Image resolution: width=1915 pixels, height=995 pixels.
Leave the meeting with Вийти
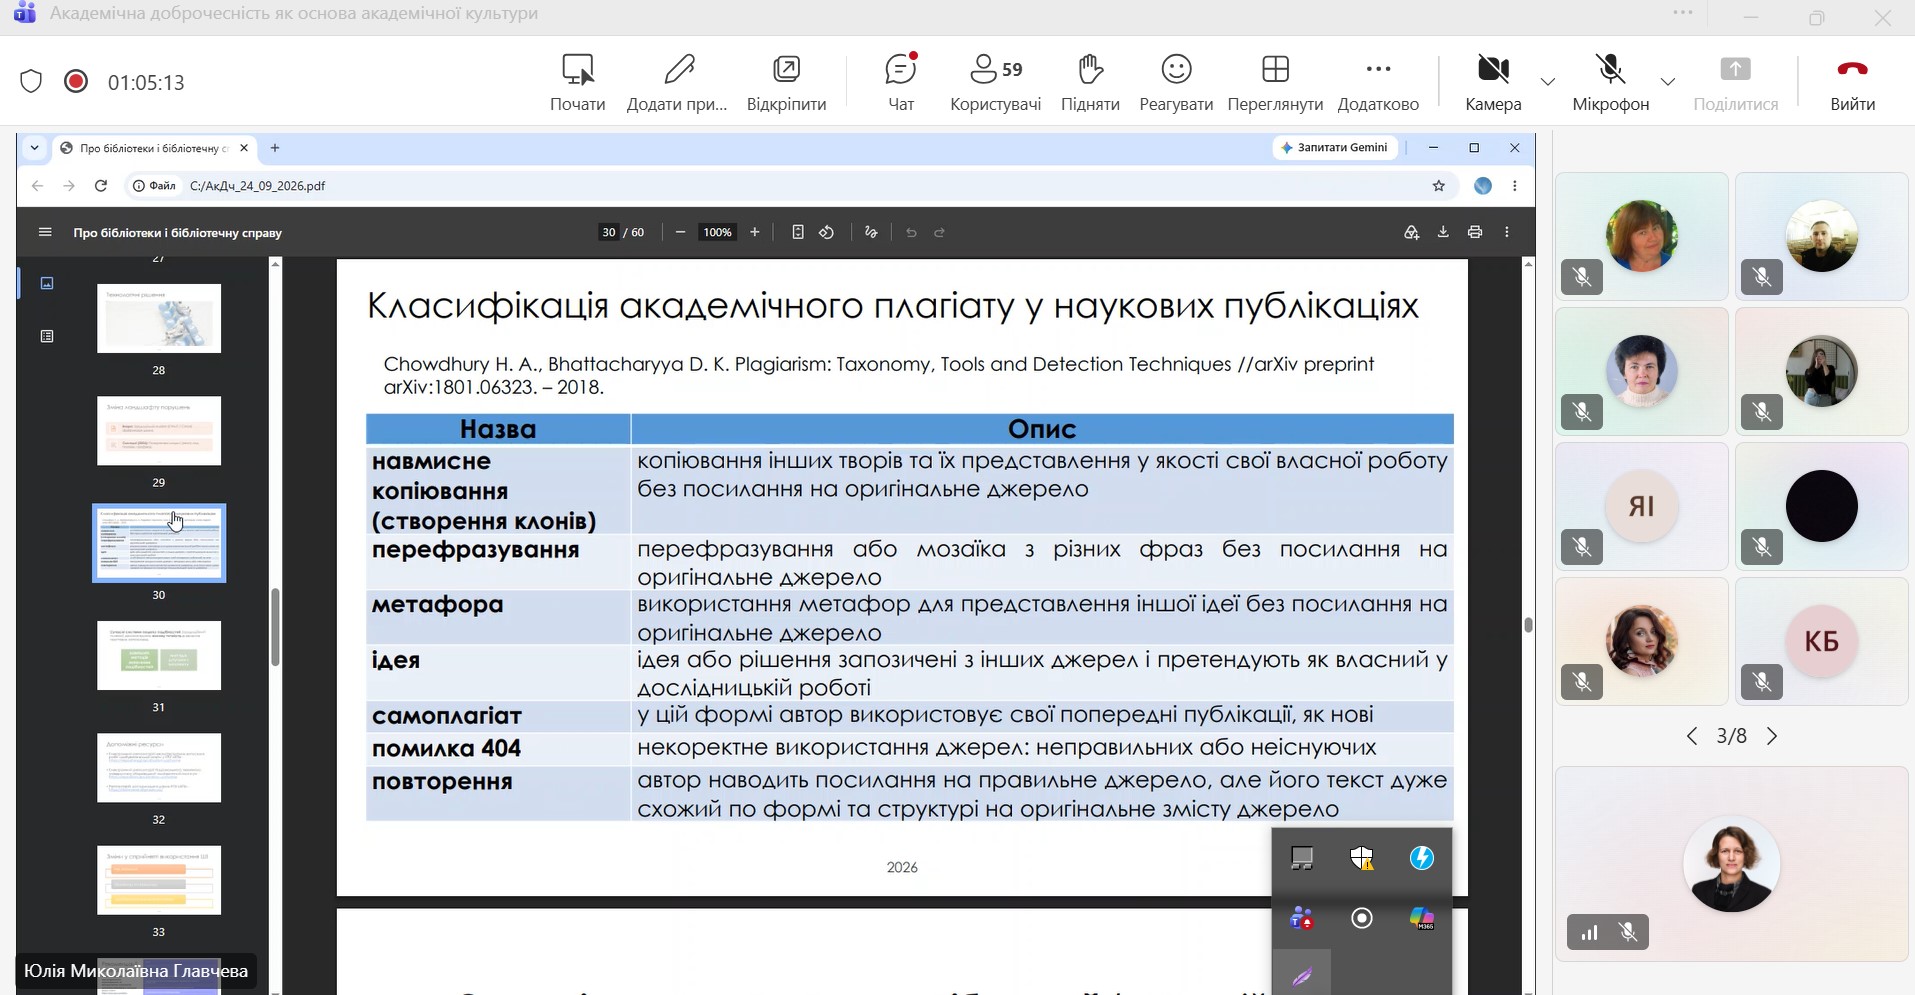coord(1852,81)
